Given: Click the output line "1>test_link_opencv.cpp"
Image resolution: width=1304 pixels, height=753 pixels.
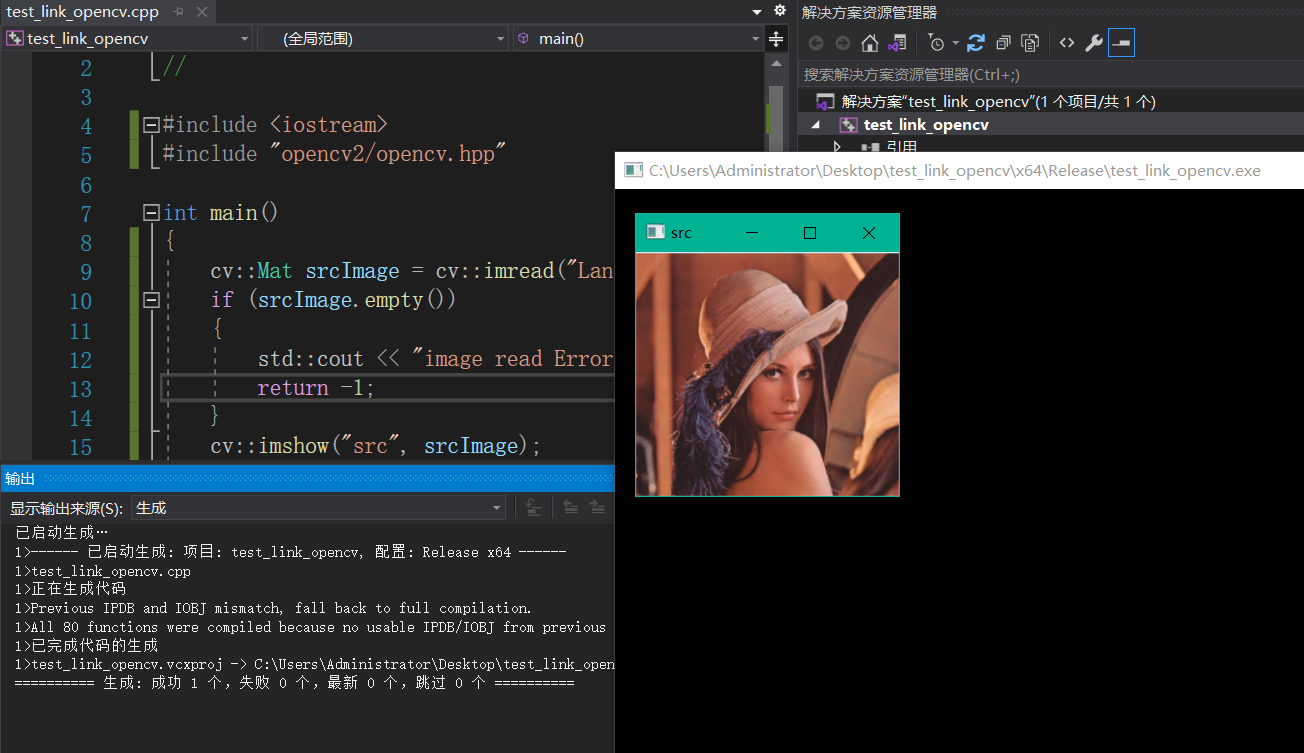Looking at the screenshot, I should click(102, 571).
